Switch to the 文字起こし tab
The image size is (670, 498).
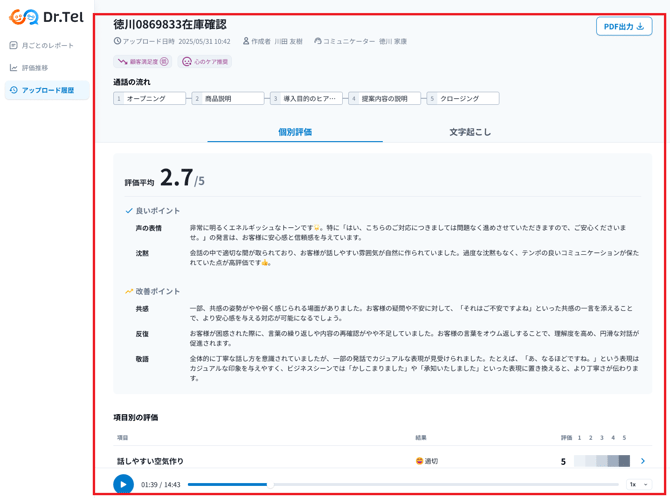pos(470,132)
